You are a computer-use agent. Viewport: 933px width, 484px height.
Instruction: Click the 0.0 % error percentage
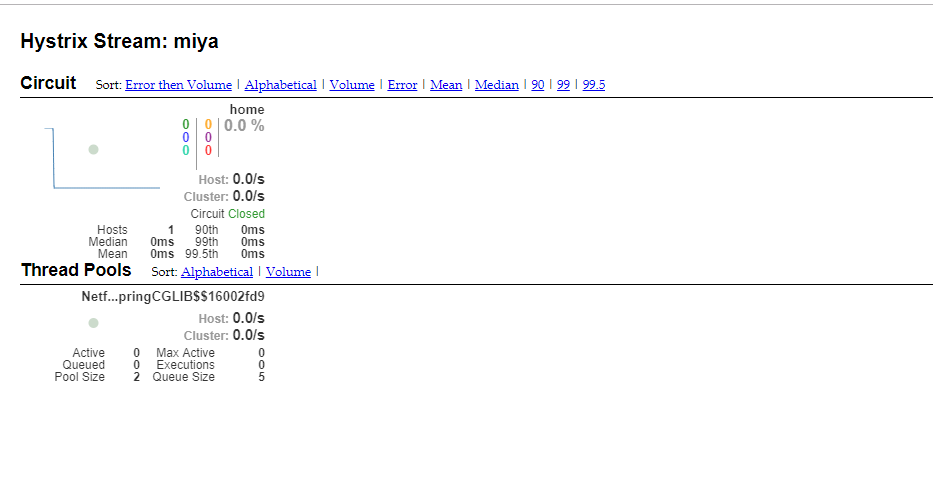(244, 126)
